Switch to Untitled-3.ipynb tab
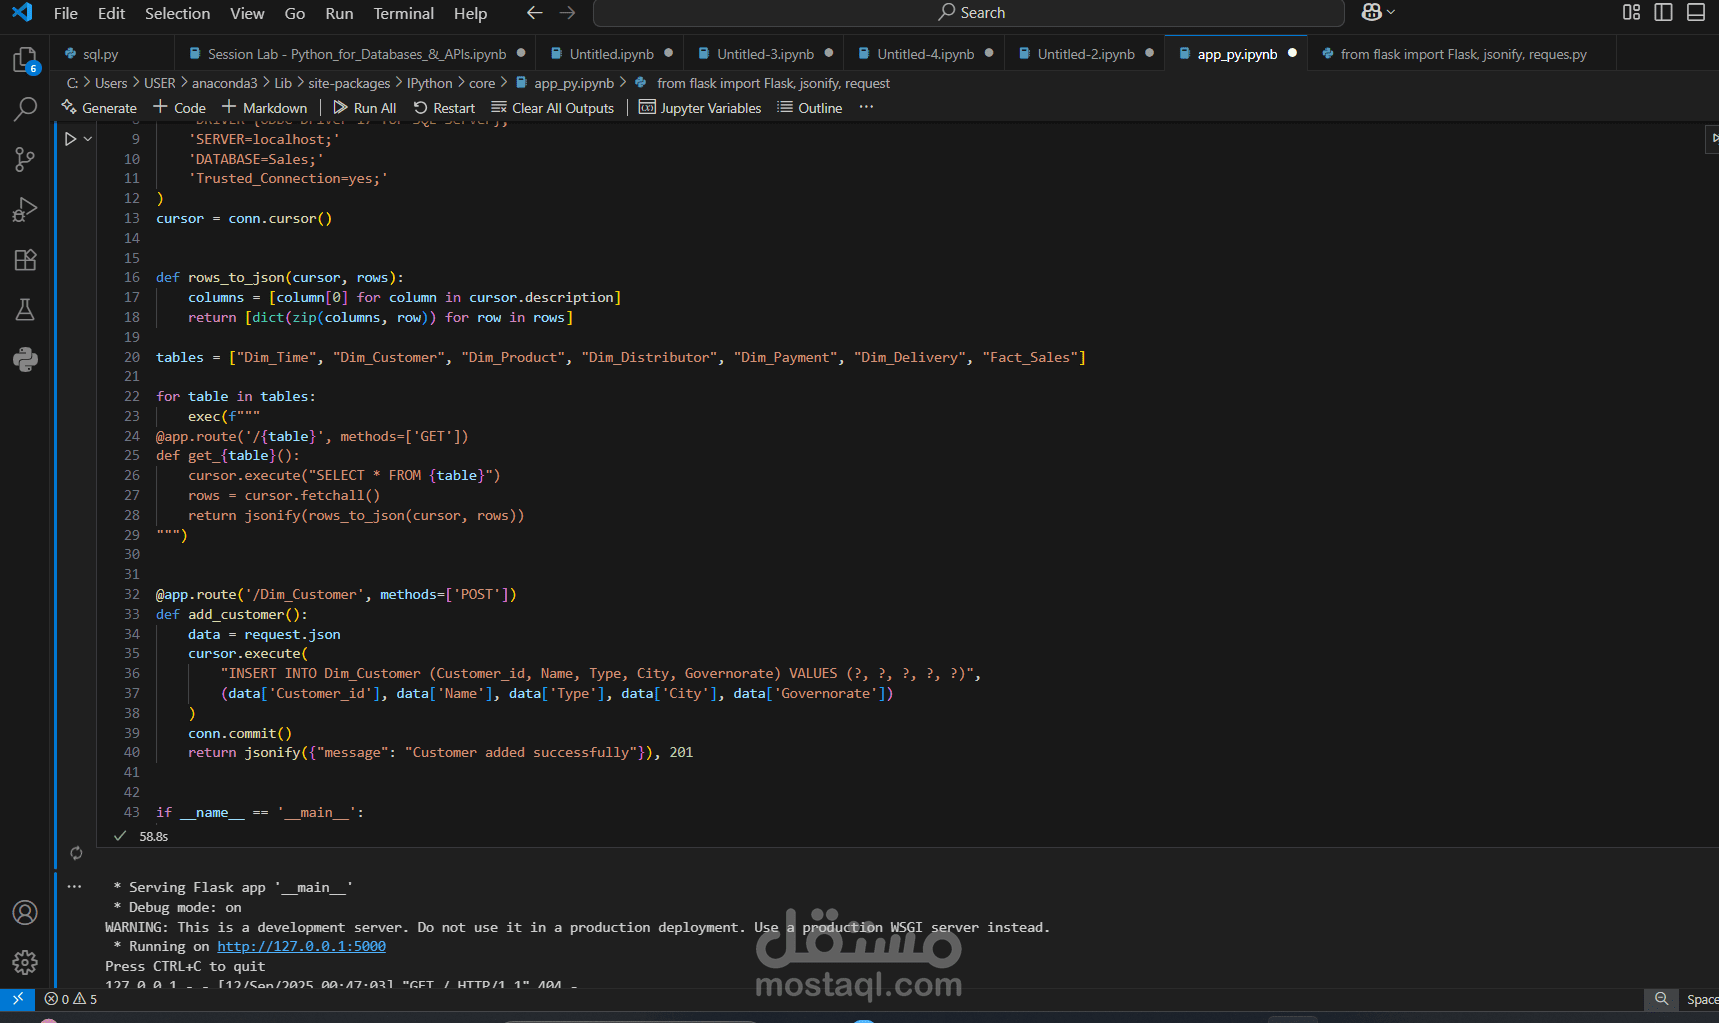 pyautogui.click(x=765, y=54)
